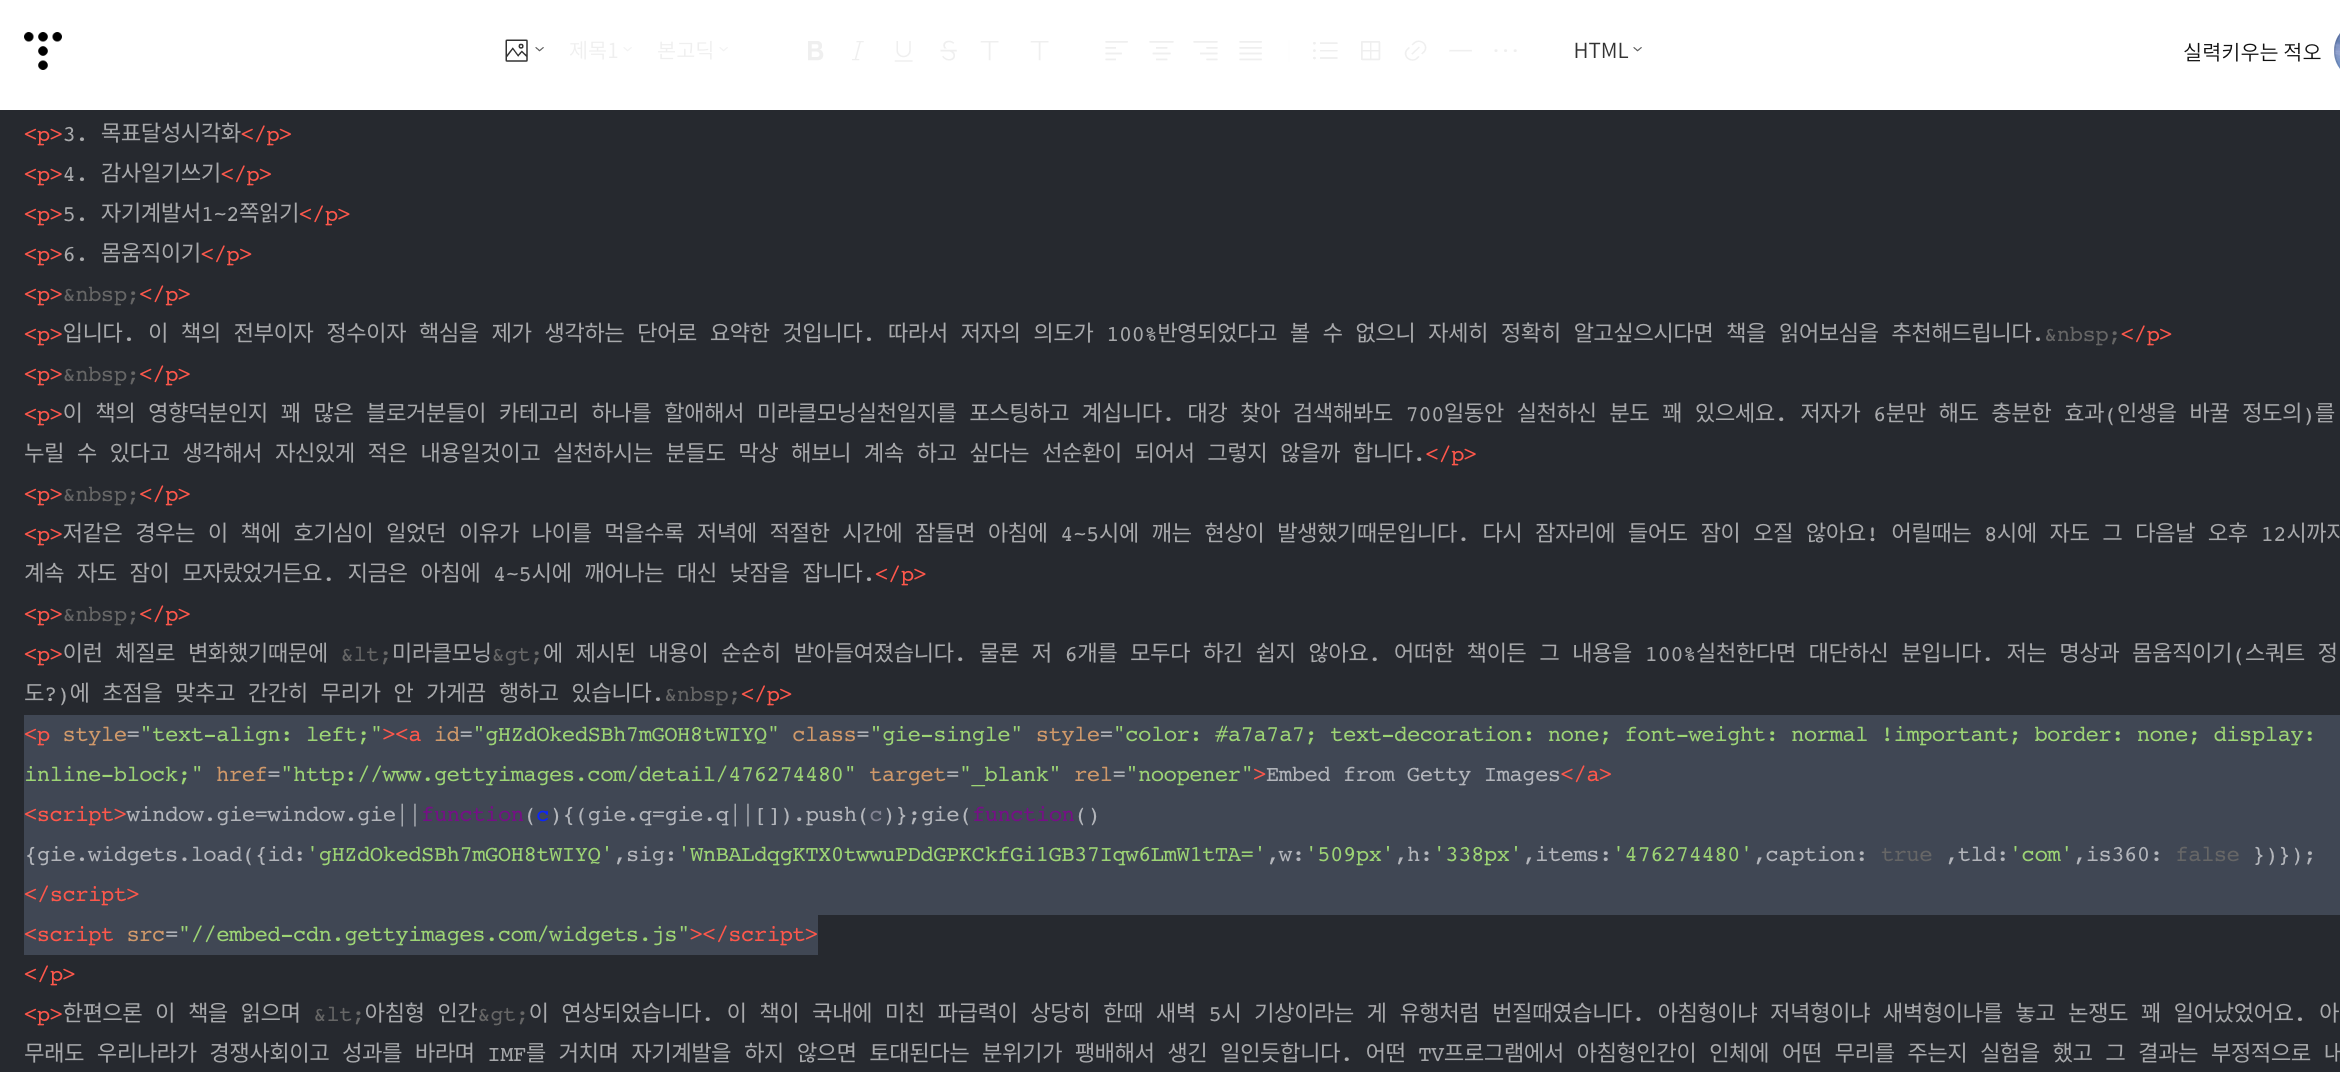Toggle strikethrough formatting
The width and height of the screenshot is (2340, 1072).
pos(948,51)
